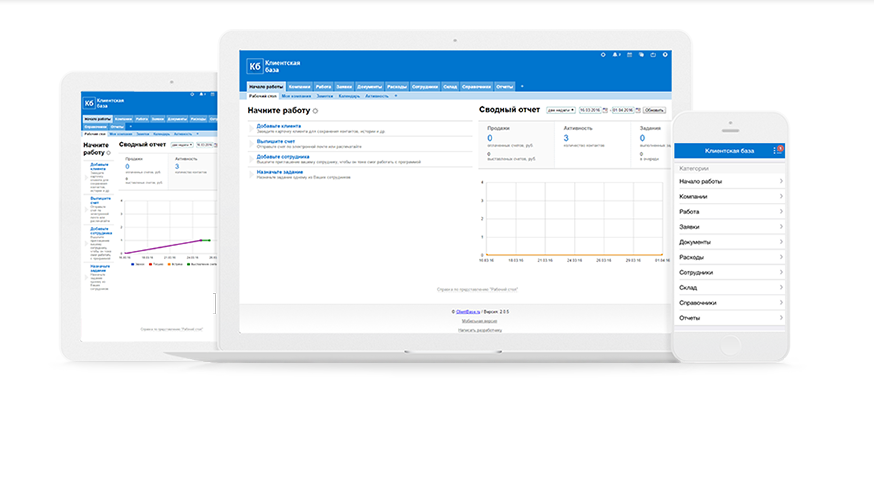This screenshot has width=874, height=488.
Task: Expand the Добавьте сотрудника arrow on laptop
Action: coord(251,159)
